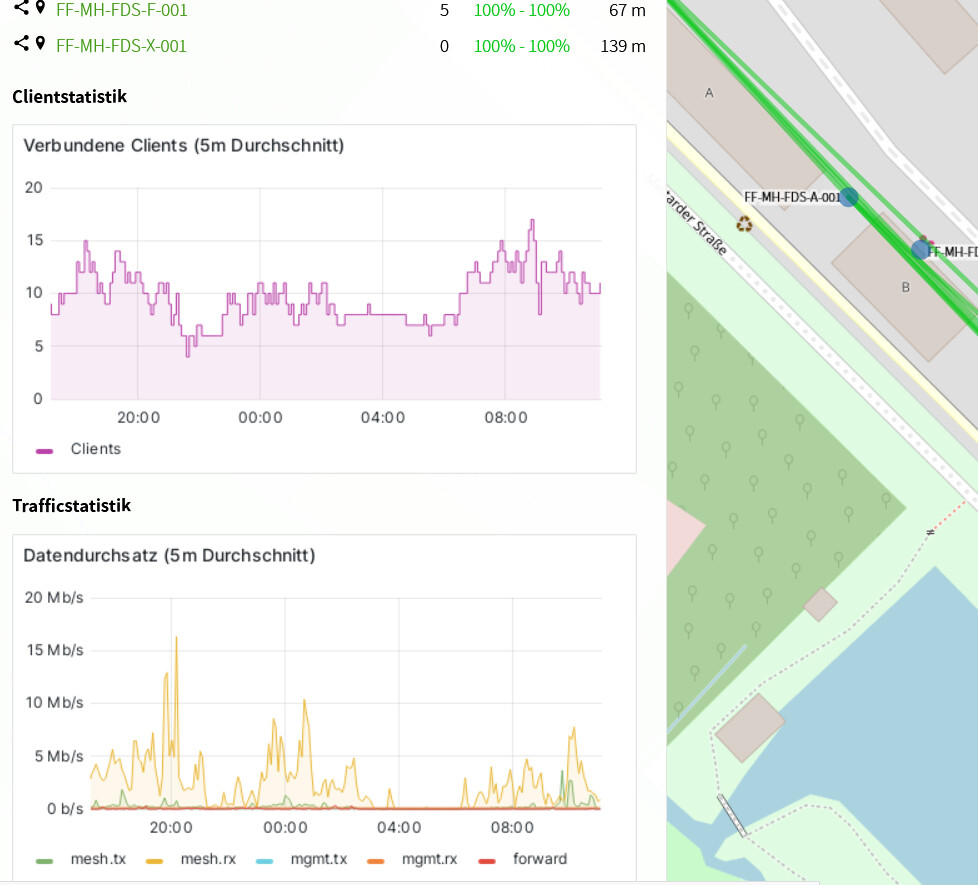
Task: Click the Datendurchsatz chart title
Action: [169, 555]
